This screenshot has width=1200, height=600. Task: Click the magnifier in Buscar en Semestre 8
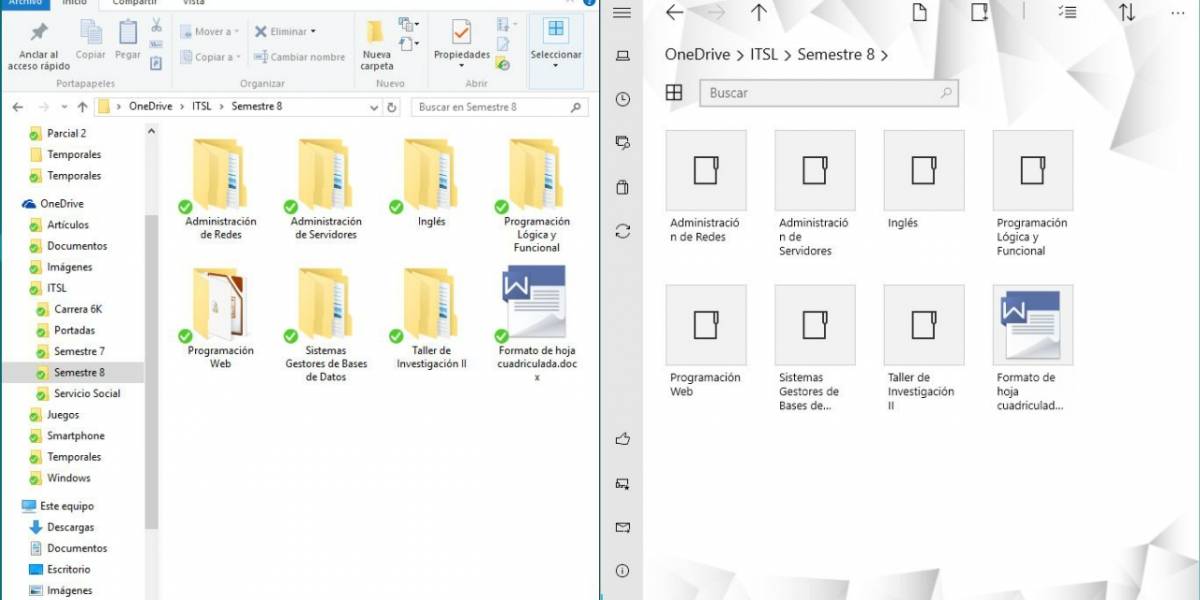click(x=574, y=107)
